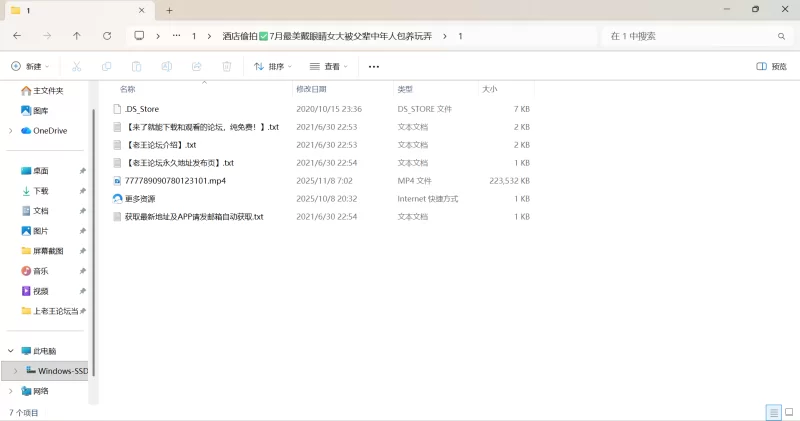Switch to details view in status bar

(x=773, y=412)
